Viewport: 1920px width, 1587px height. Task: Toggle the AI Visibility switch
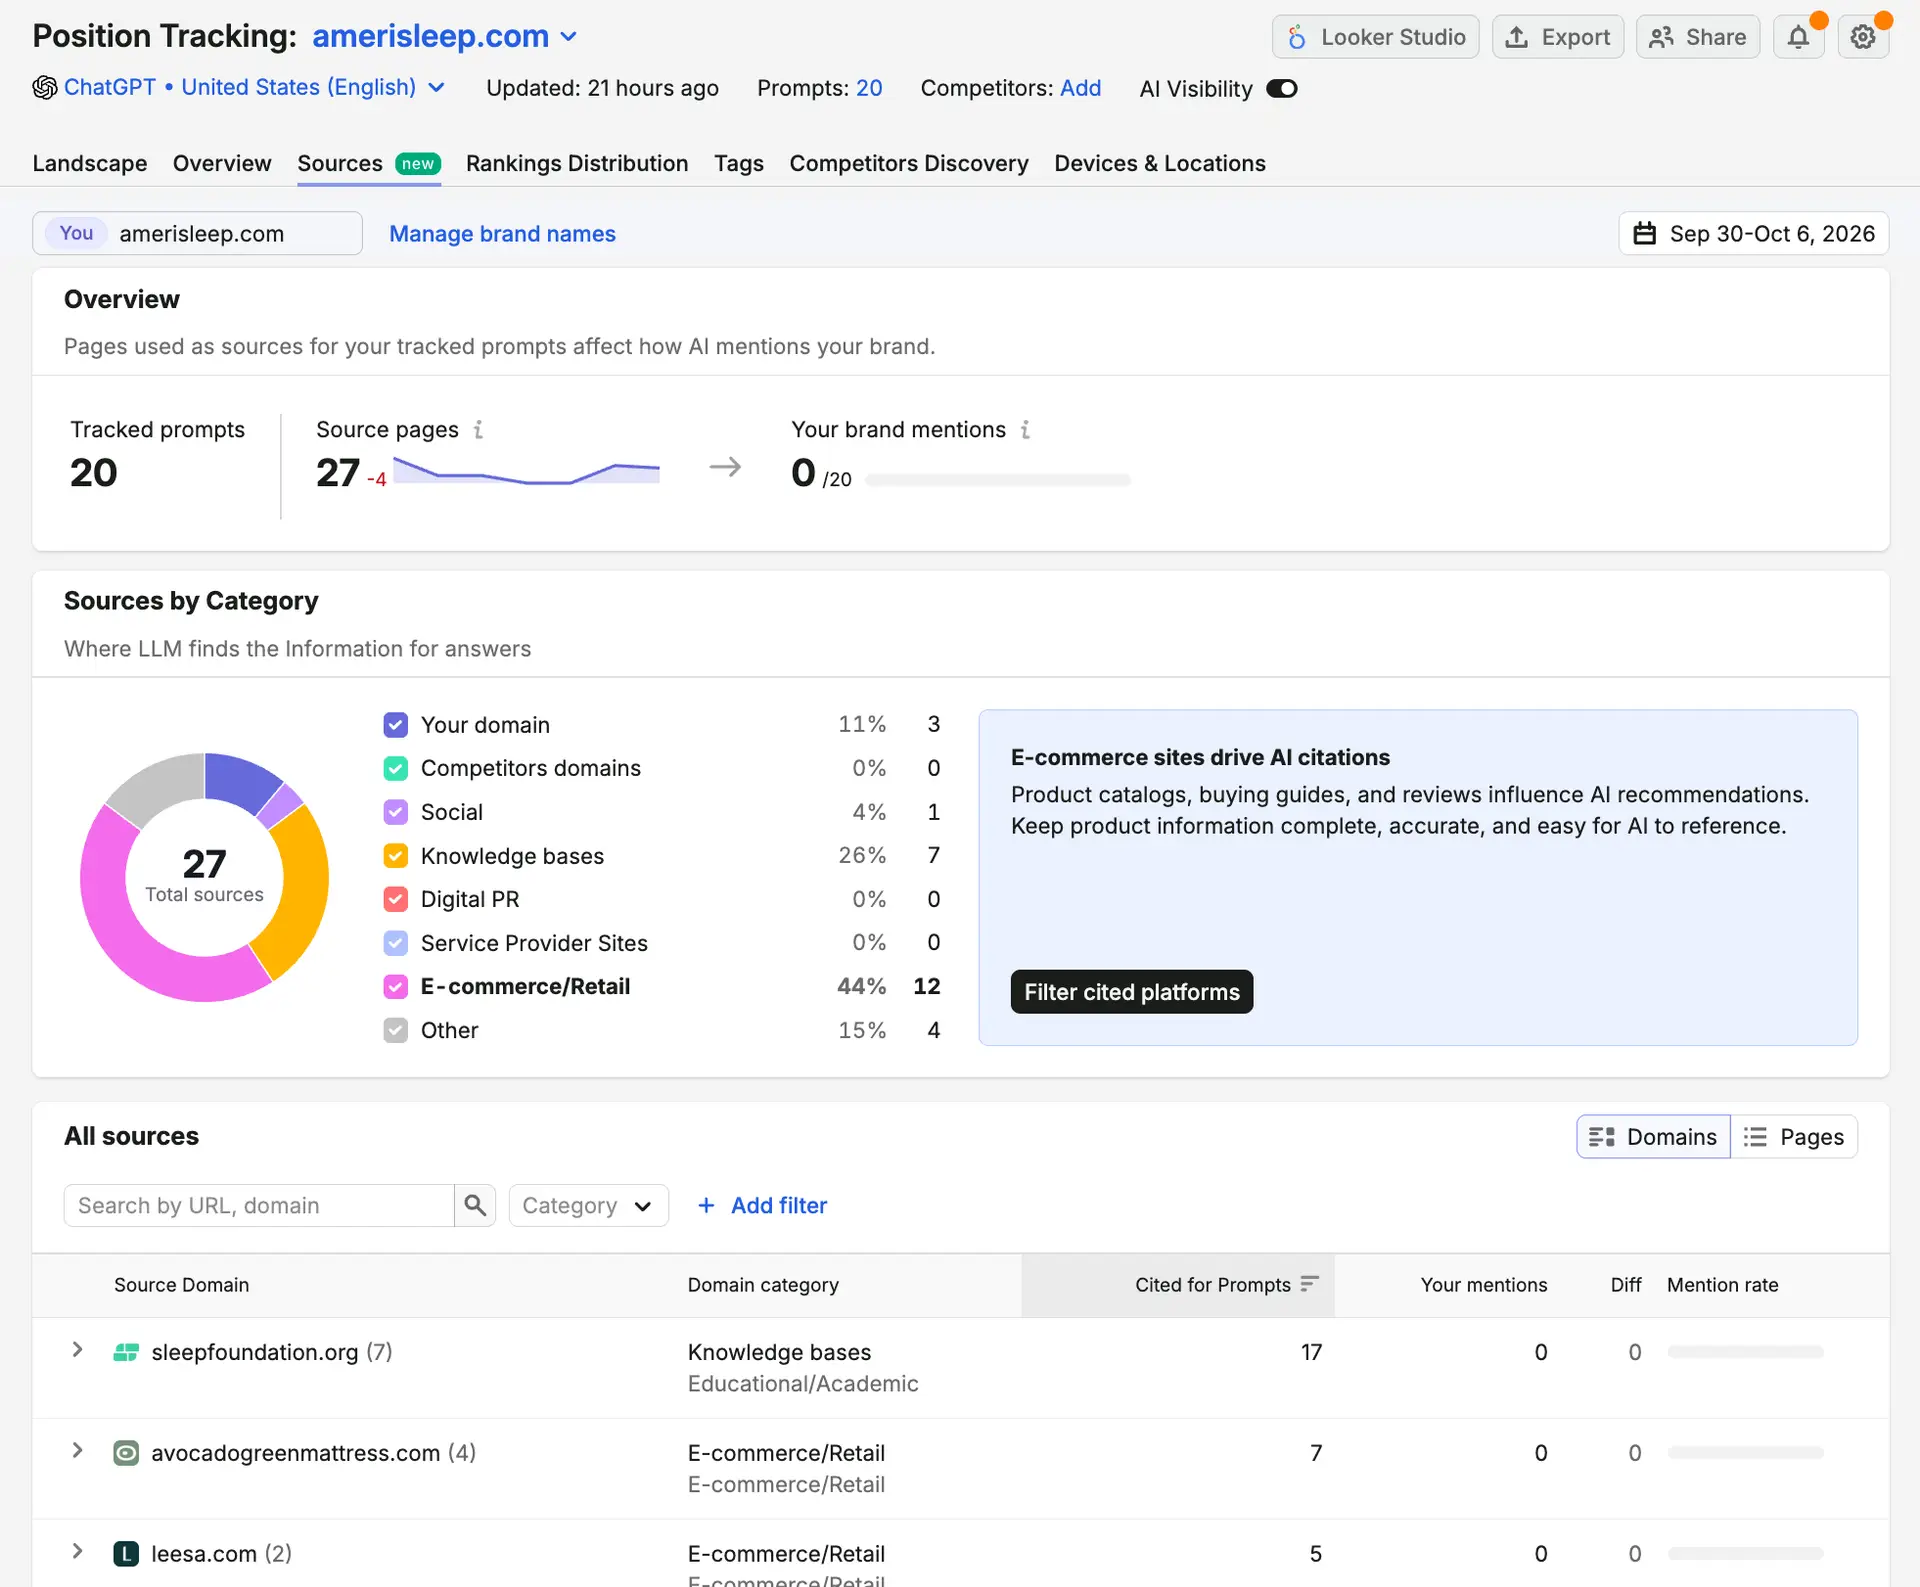pyautogui.click(x=1282, y=88)
